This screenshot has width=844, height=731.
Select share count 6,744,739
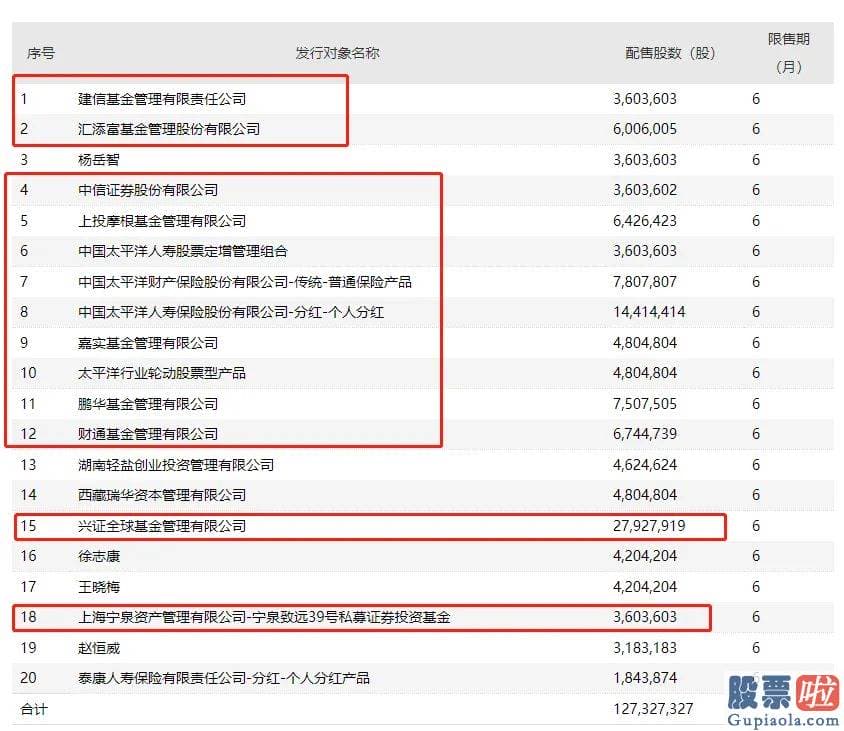point(645,434)
